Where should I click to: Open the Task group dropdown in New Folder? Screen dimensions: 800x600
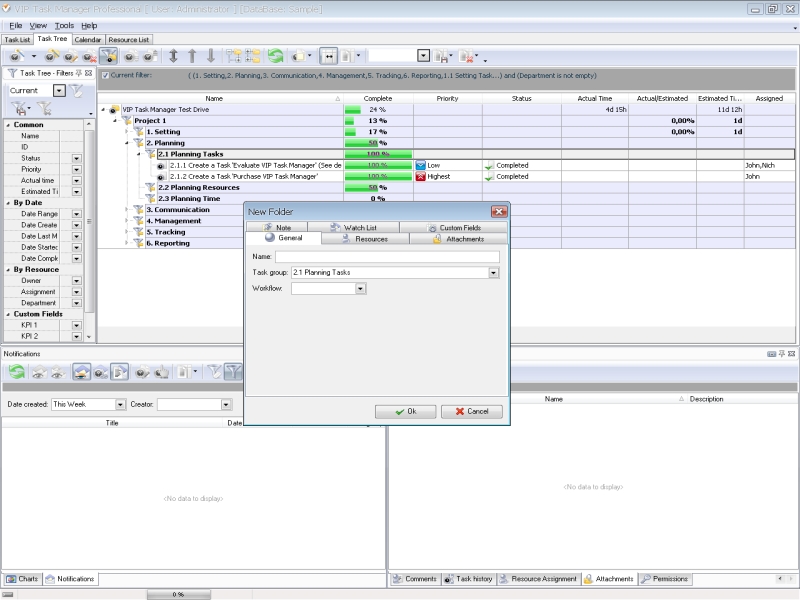coord(493,273)
